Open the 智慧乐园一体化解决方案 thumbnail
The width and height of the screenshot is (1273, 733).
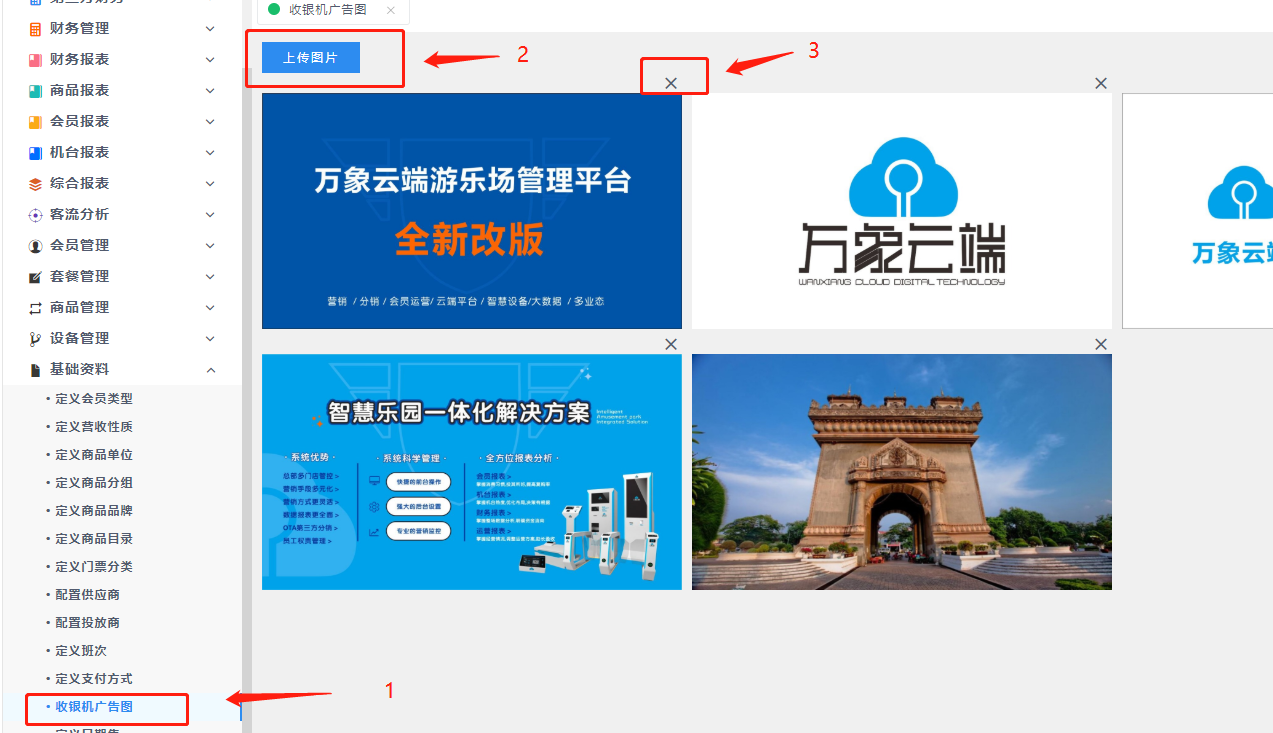pyautogui.click(x=472, y=472)
